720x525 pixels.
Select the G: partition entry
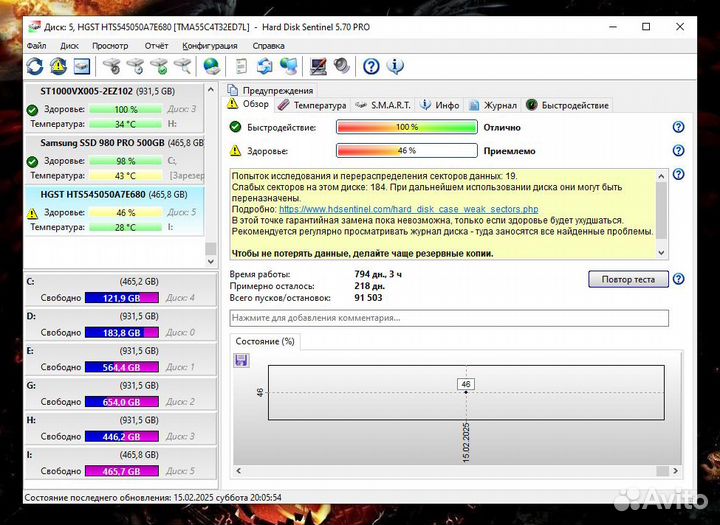click(x=120, y=394)
